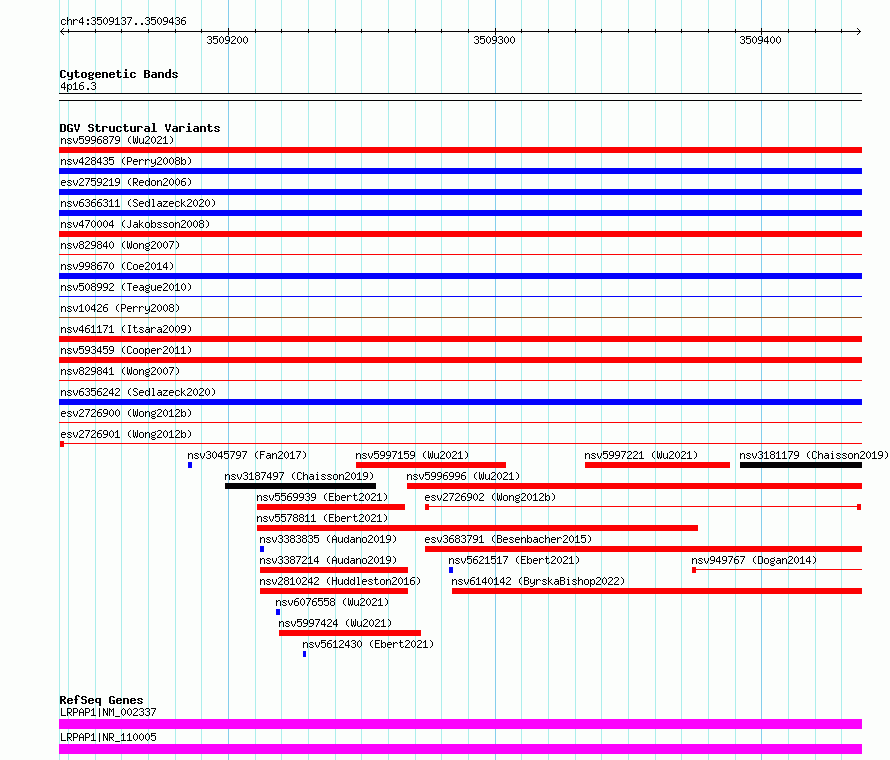Click red start marker of nsv949767 (Dogan2014)
890x760 pixels.
[694, 570]
